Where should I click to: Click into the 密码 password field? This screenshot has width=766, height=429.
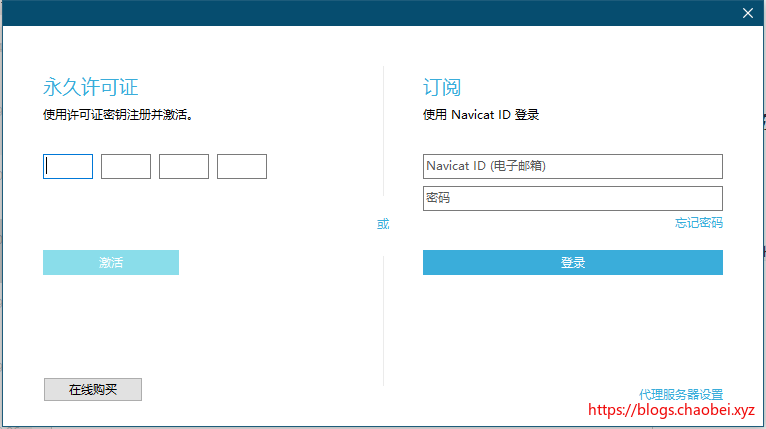573,198
